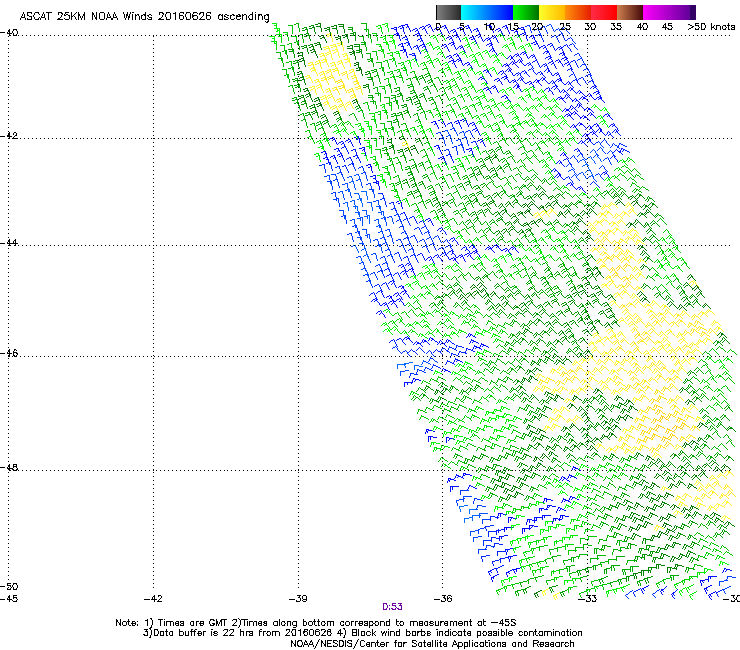The height and width of the screenshot is (650, 740).
Task: Click the -44 latitude axis label
Action: click(x=9, y=243)
